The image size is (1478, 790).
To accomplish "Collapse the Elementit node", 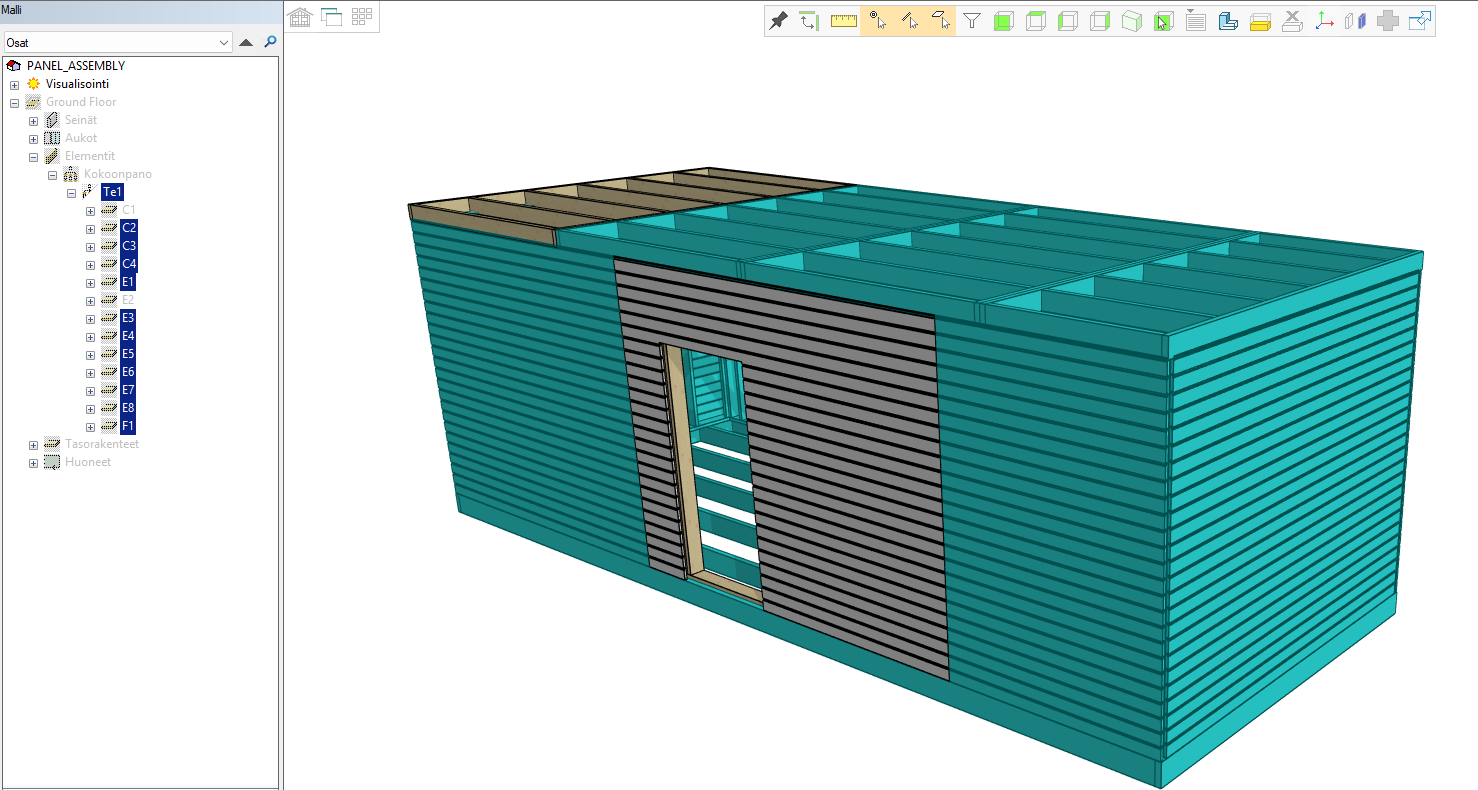I will coord(33,156).
